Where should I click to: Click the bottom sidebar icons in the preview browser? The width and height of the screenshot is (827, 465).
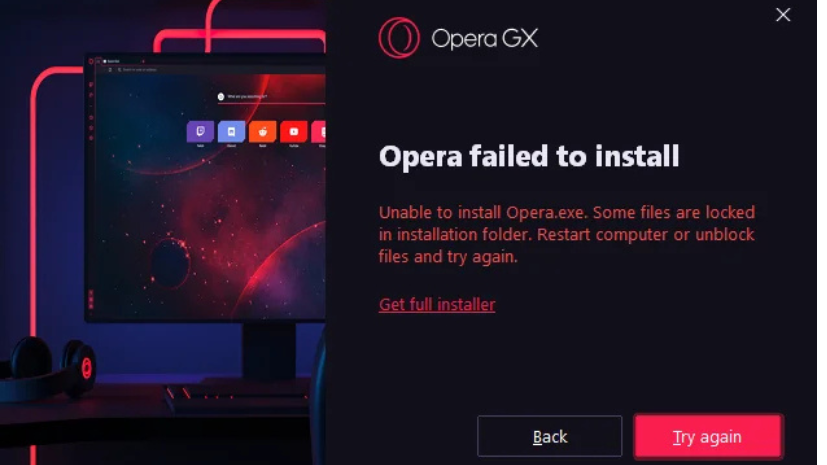coord(91,299)
